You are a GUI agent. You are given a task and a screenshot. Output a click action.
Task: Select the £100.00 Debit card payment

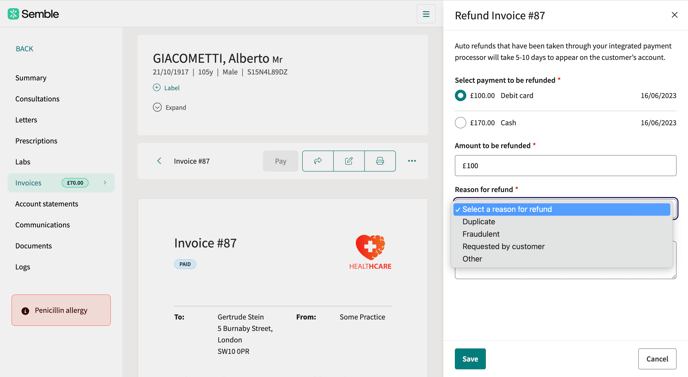460,95
